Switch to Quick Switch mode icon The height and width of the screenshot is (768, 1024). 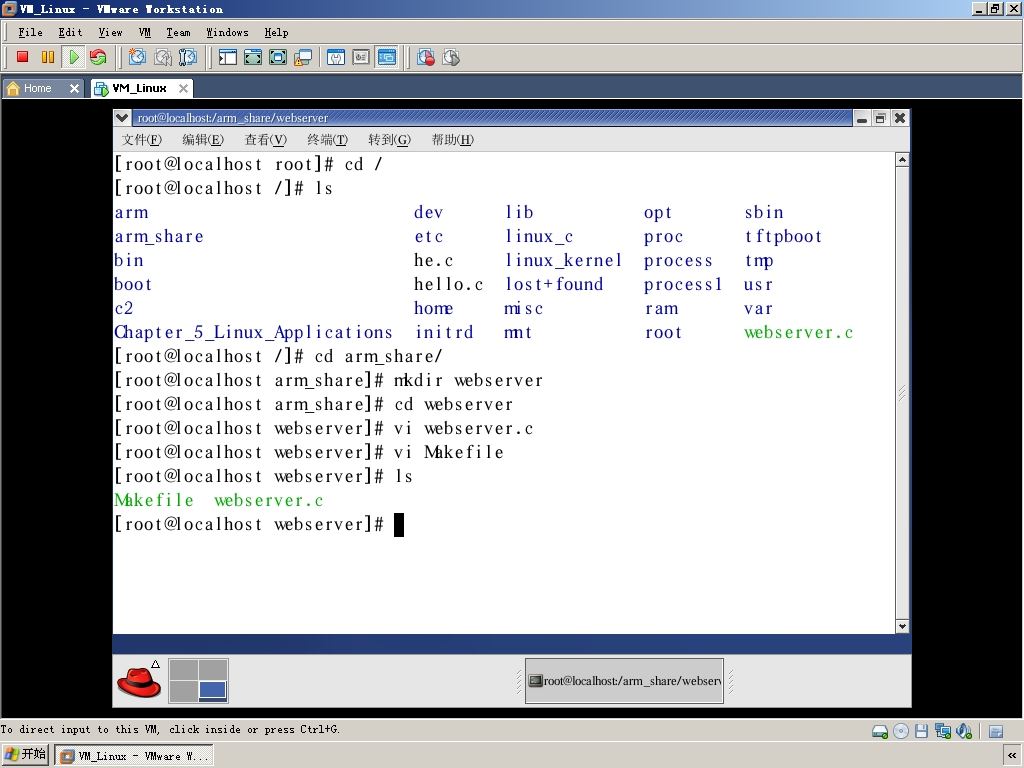coord(253,57)
